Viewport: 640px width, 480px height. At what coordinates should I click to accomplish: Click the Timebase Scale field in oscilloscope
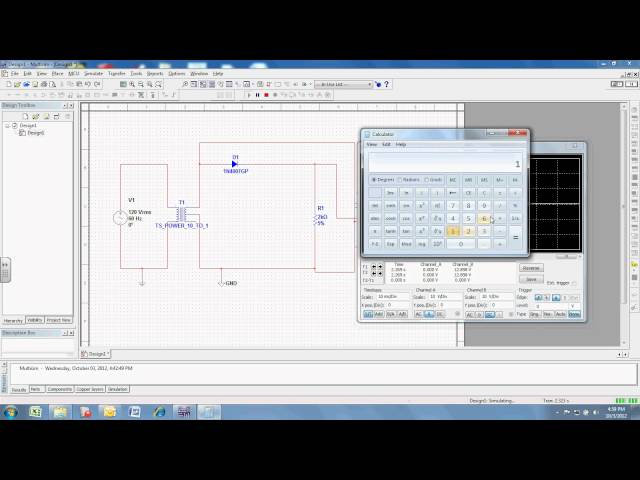point(392,297)
